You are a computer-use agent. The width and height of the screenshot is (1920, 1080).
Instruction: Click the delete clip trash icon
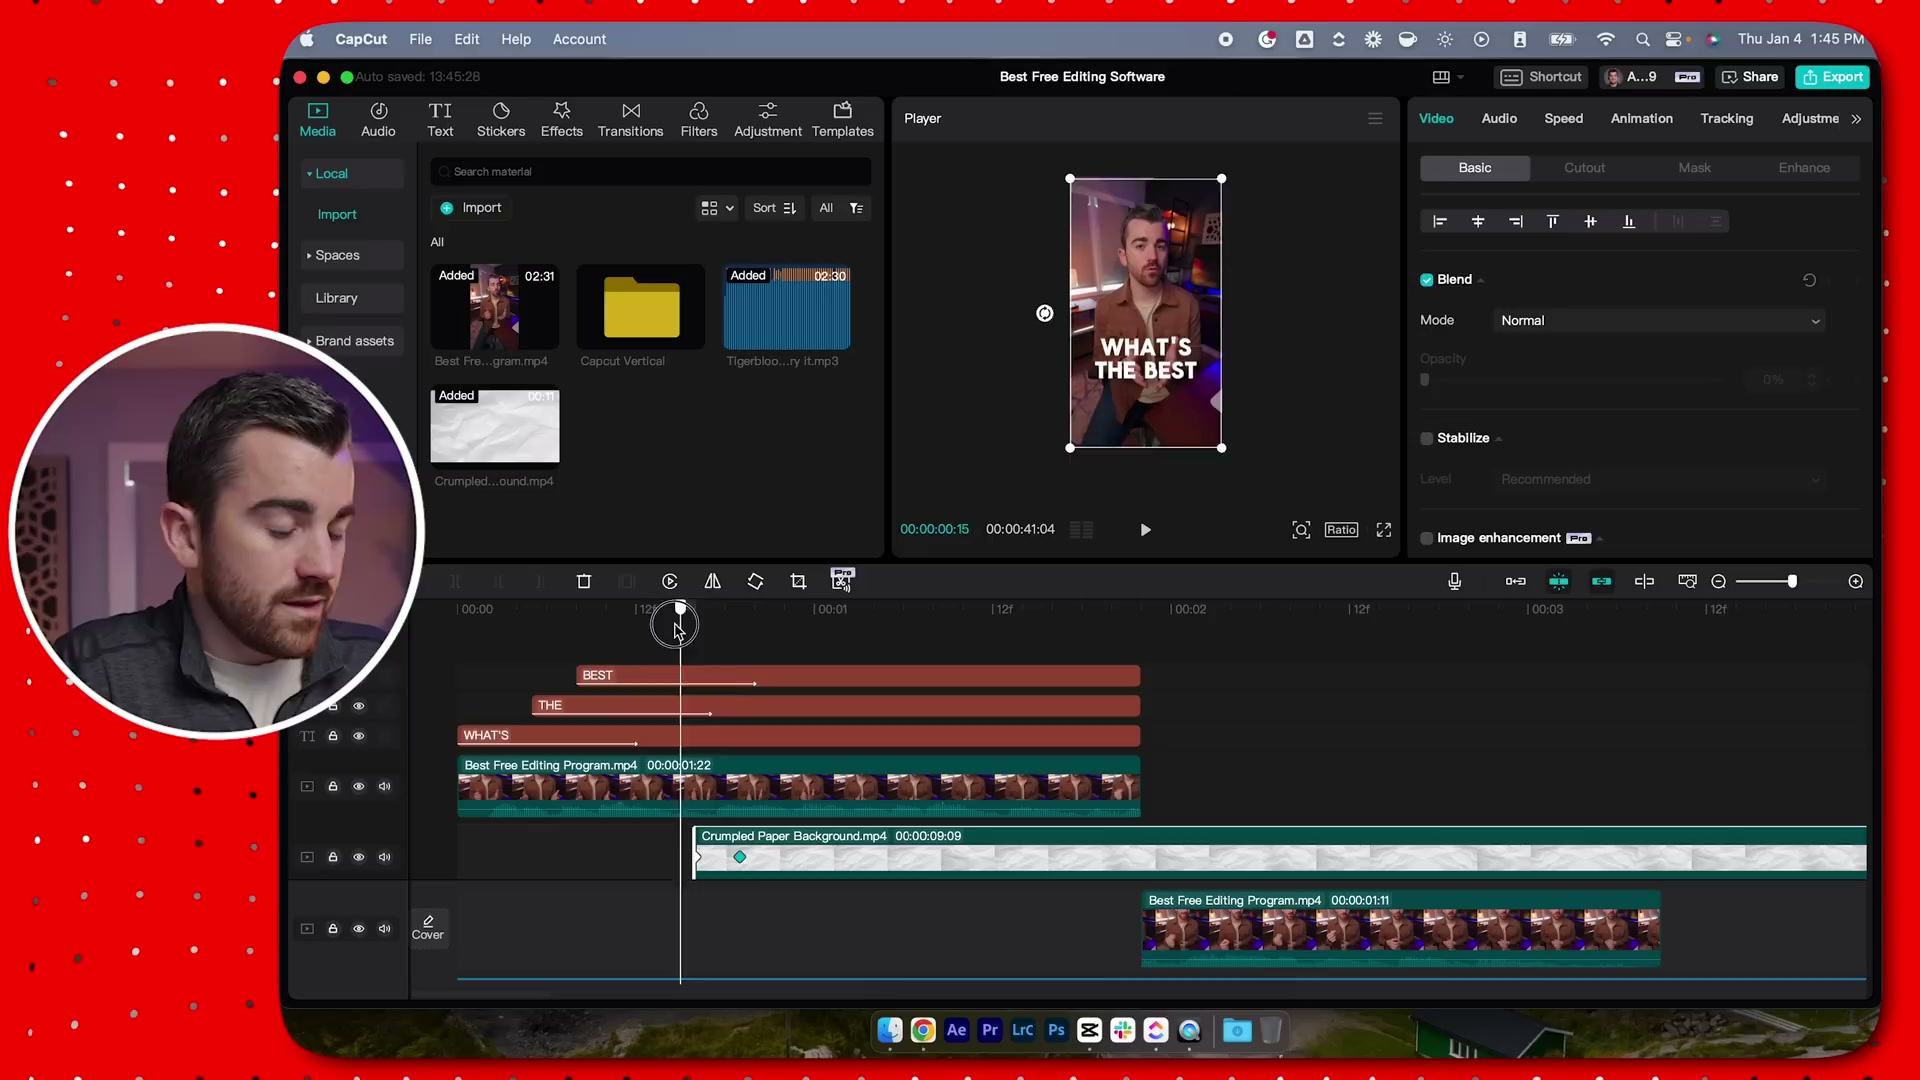[584, 581]
